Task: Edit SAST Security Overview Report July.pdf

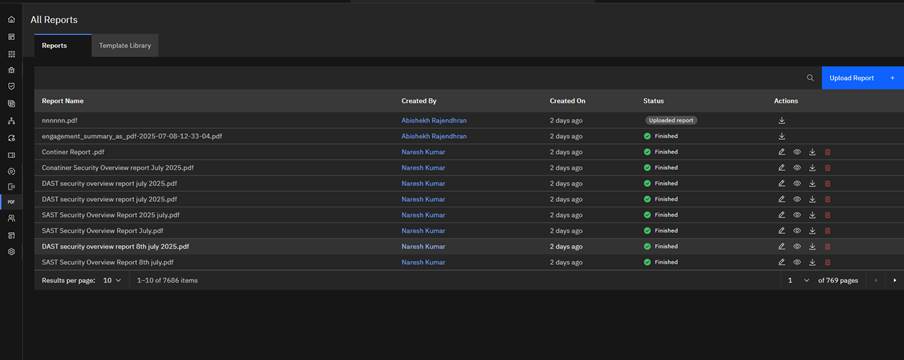Action: 782,230
